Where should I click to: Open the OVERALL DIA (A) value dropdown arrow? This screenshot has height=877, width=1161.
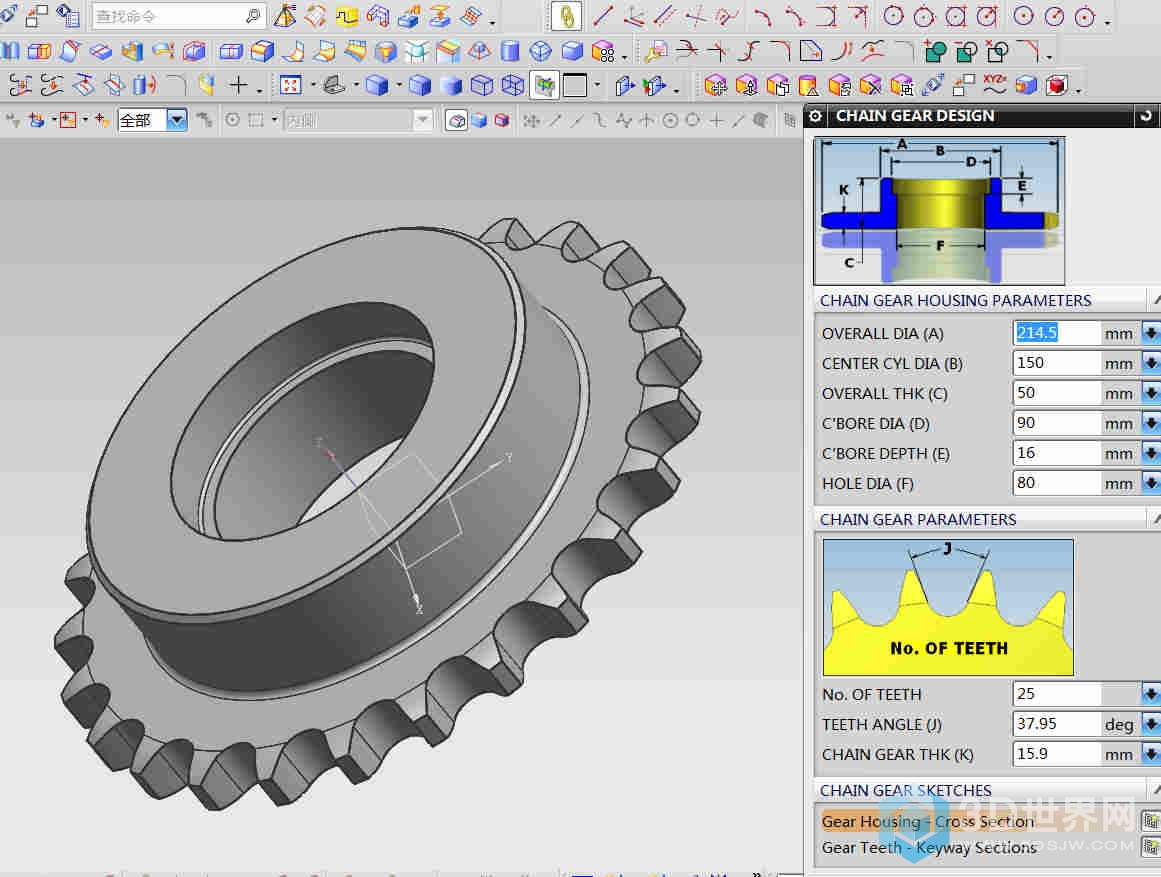(1150, 333)
